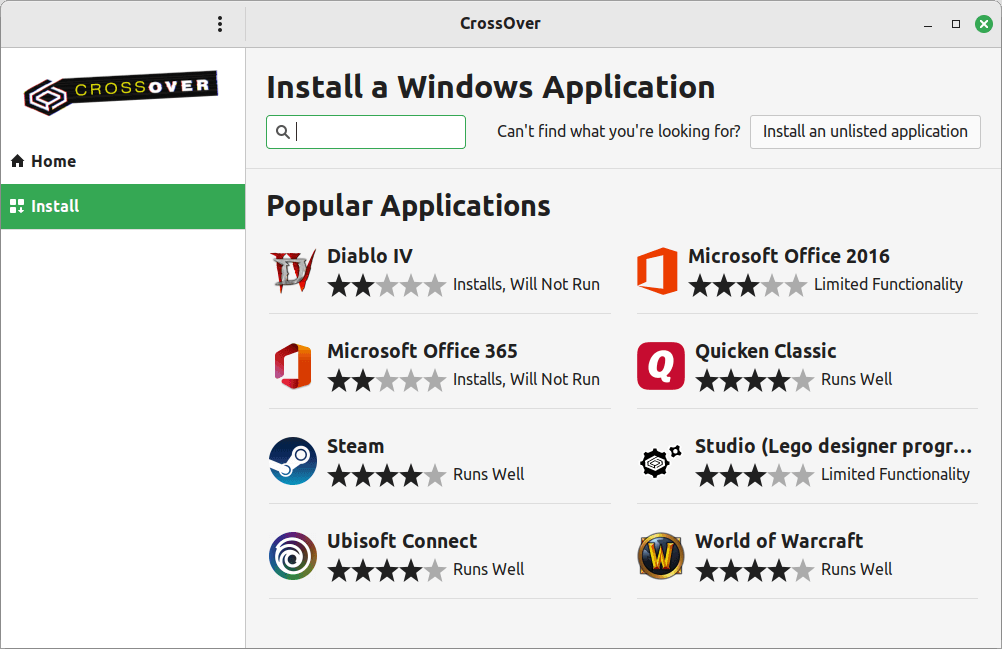Open the World of Warcraft icon
Image resolution: width=1002 pixels, height=649 pixels.
[x=661, y=556]
